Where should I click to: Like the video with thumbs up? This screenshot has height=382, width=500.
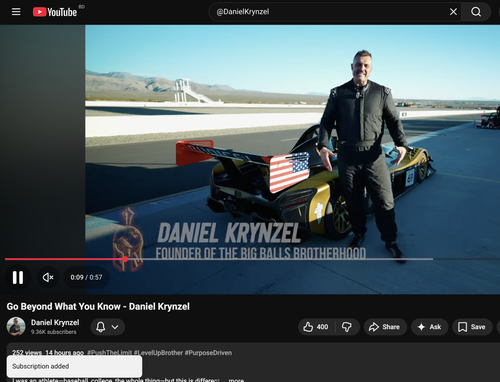[x=316, y=327]
